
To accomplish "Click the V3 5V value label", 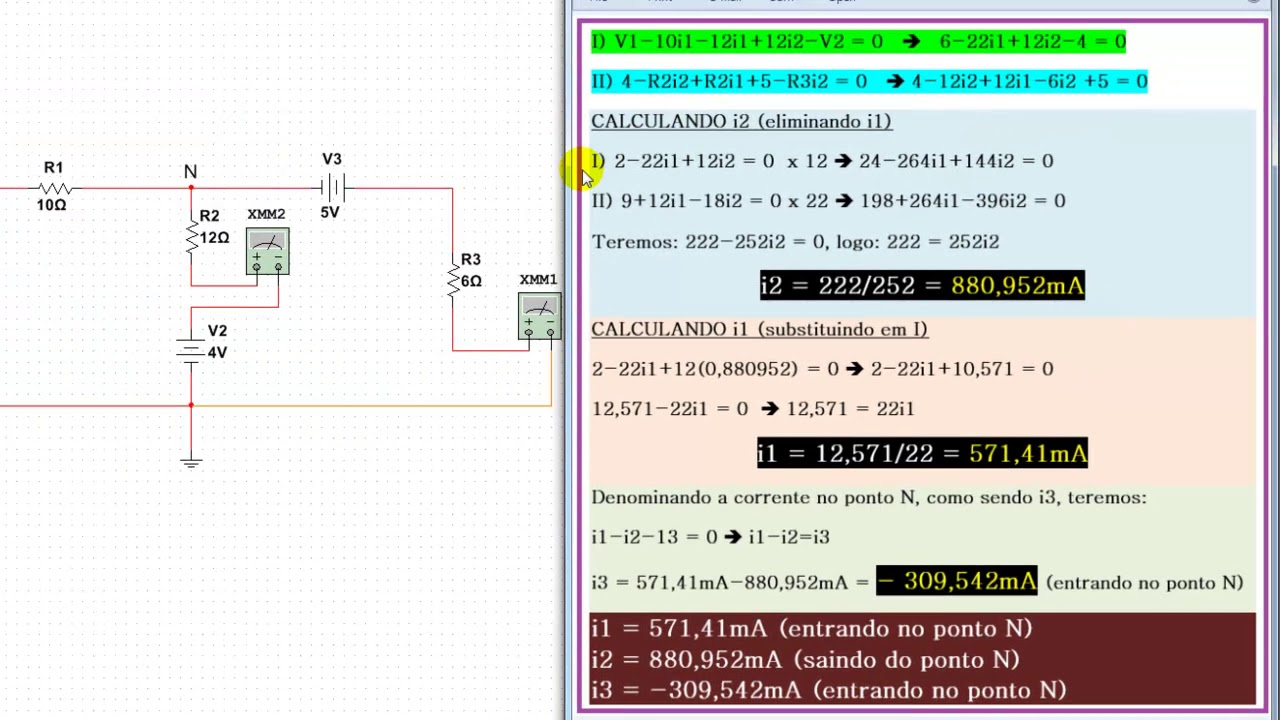I will (x=330, y=212).
